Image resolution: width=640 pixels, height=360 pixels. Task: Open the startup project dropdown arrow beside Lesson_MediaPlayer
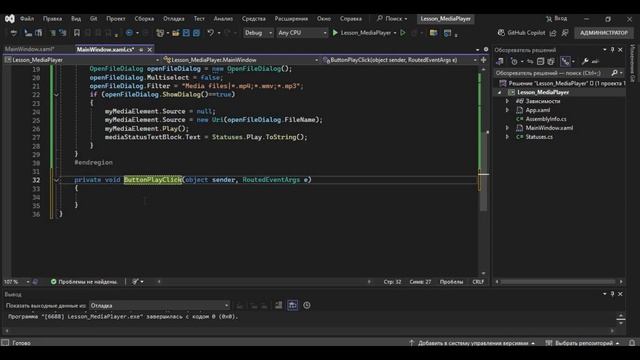[x=395, y=33]
